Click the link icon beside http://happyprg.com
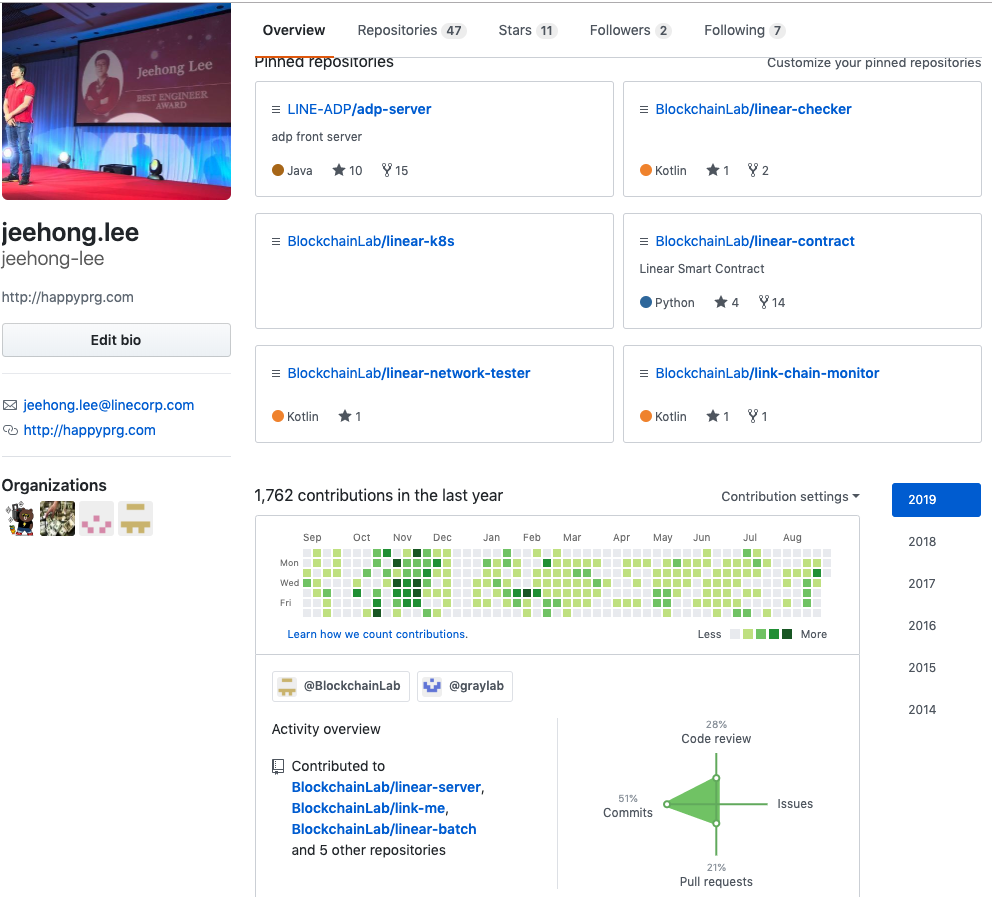Viewport: 992px width, 897px height. [x=12, y=429]
